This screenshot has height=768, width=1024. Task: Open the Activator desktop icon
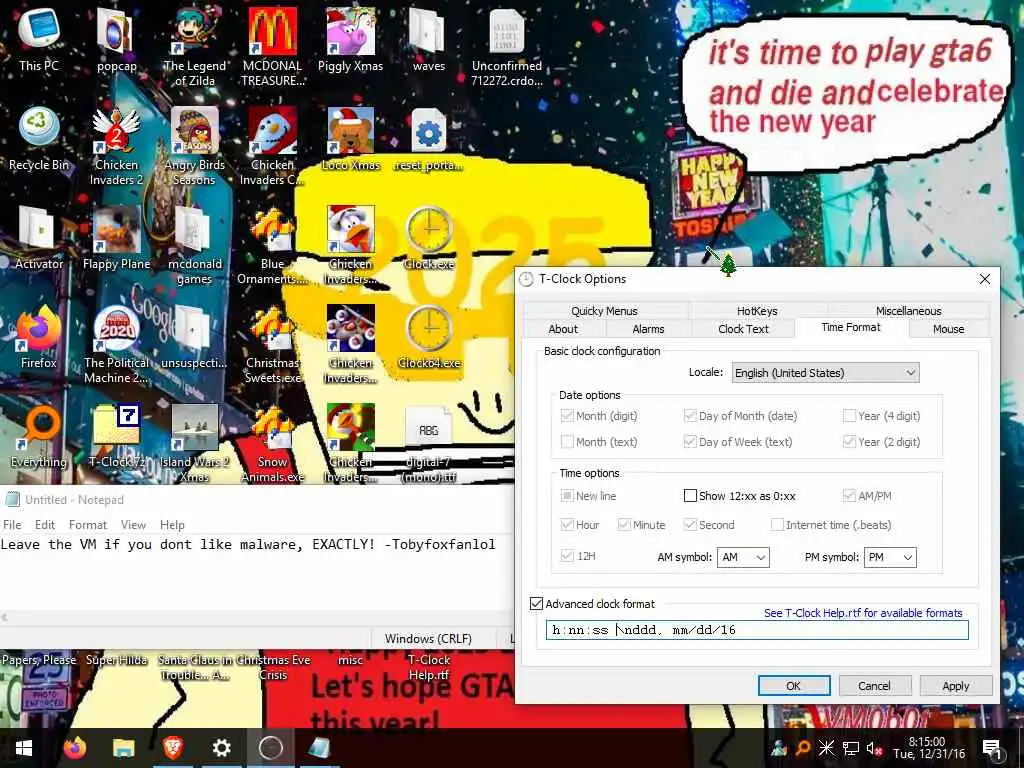pos(39,238)
